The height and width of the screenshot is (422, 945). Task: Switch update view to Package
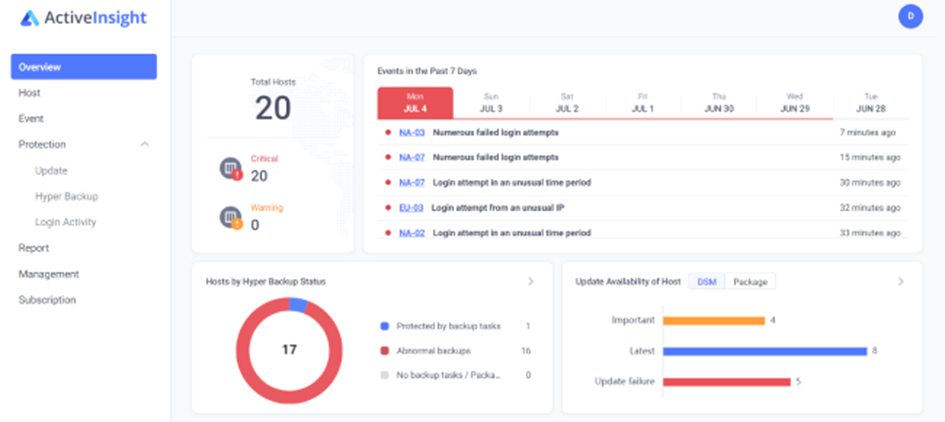(x=750, y=282)
